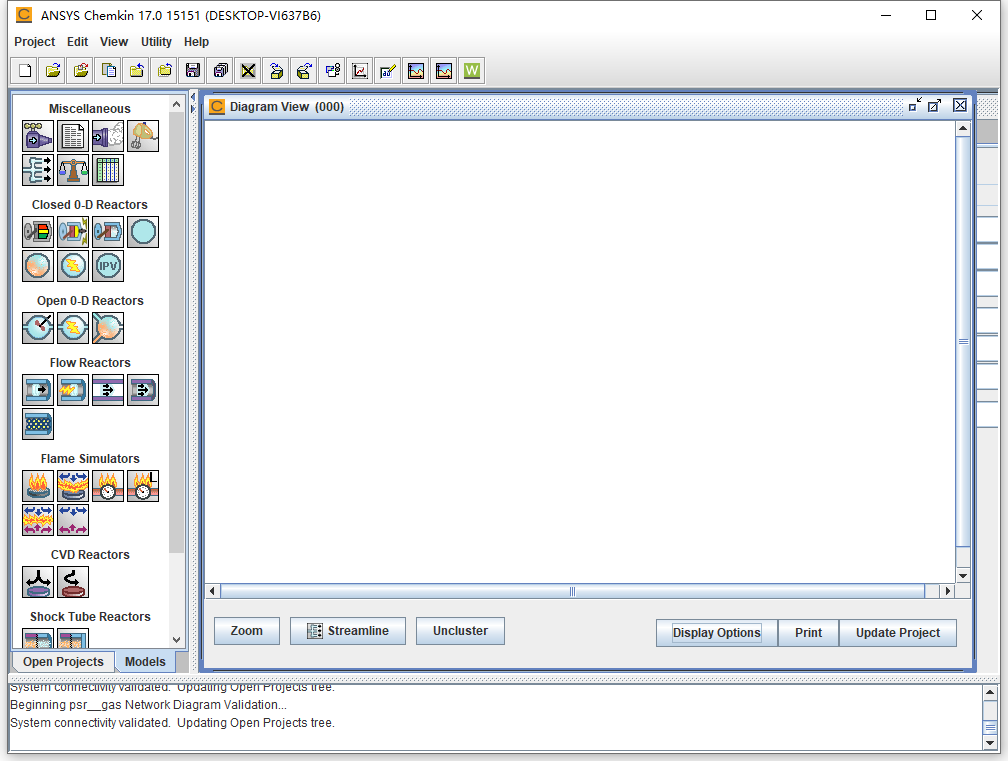
Task: Click the Save Project floppy disk icon
Action: 193,71
